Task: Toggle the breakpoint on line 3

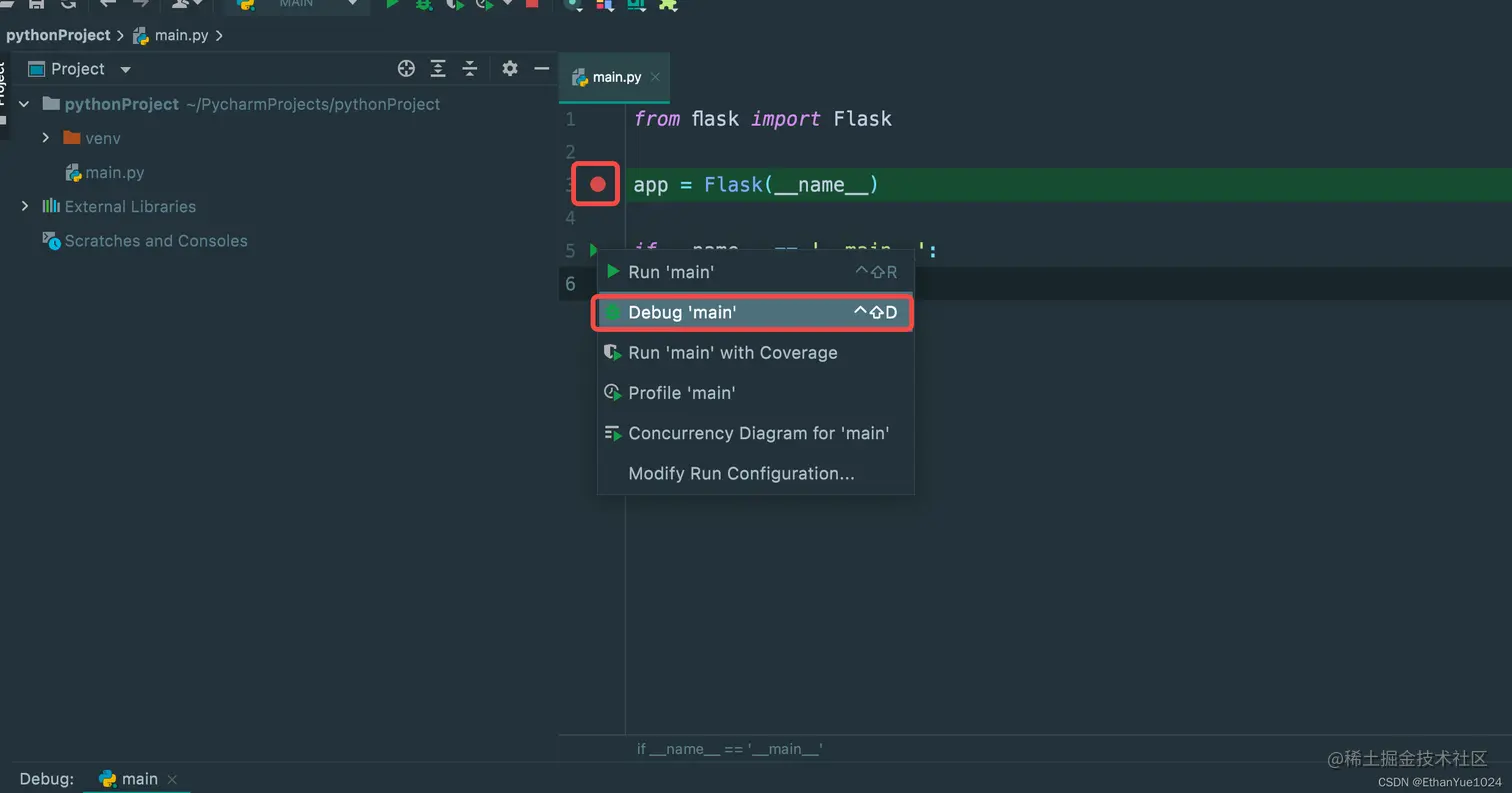Action: (598, 184)
